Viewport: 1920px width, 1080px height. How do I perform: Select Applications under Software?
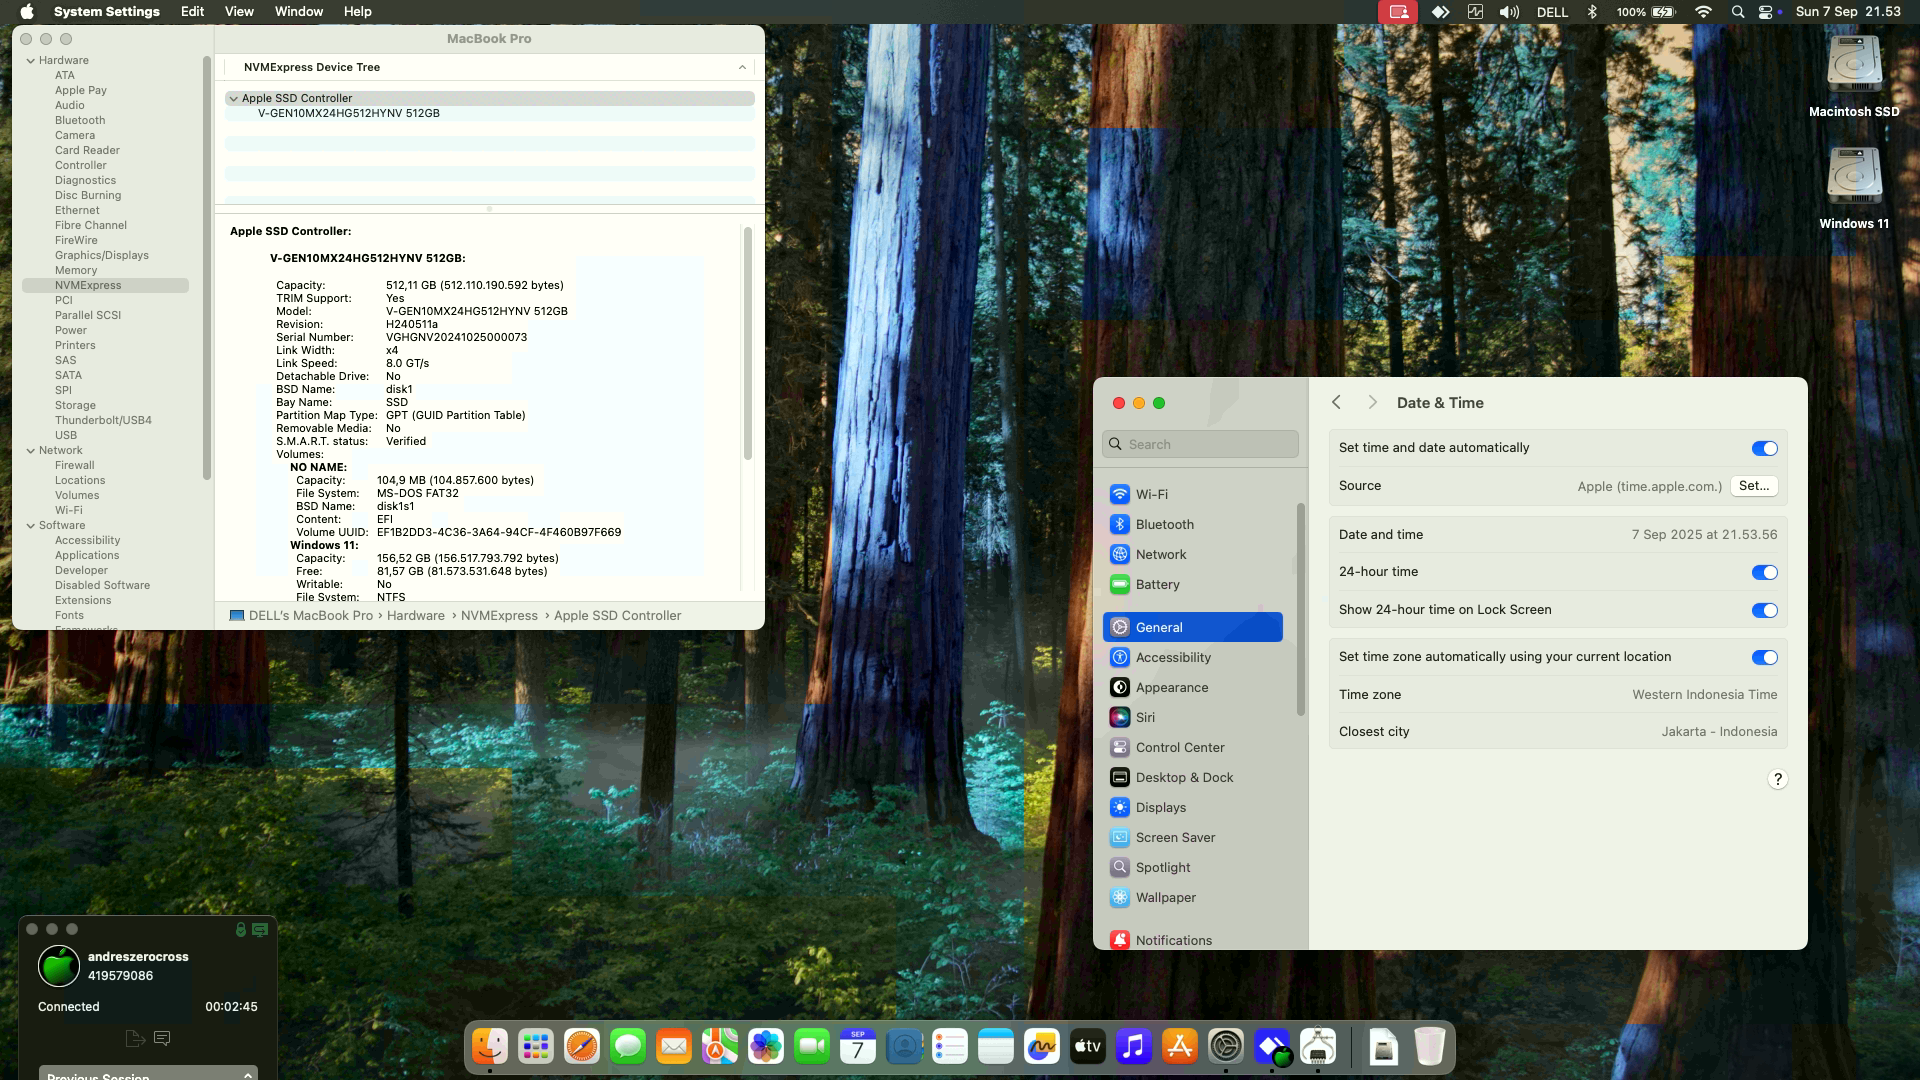(x=87, y=556)
